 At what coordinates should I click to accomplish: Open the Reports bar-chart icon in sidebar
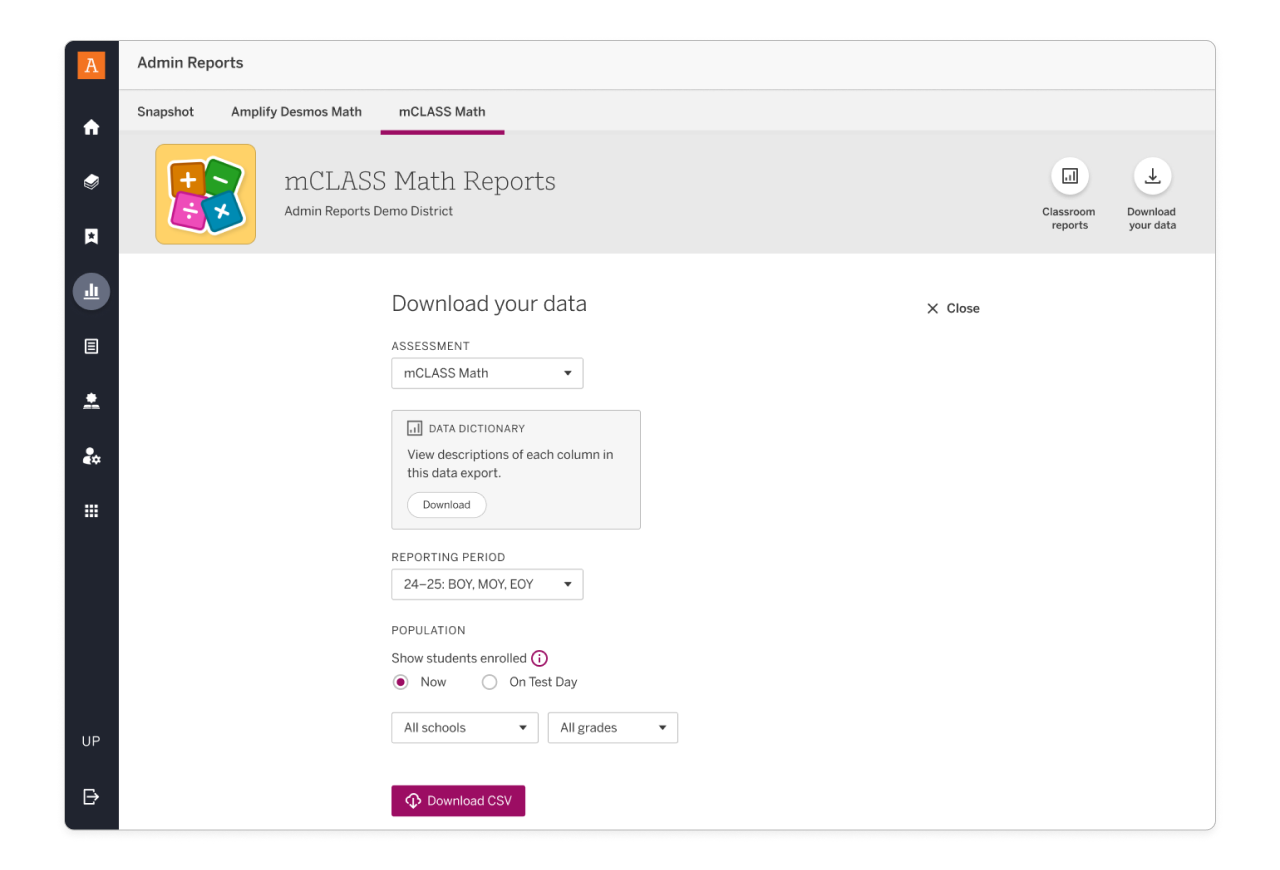91,291
